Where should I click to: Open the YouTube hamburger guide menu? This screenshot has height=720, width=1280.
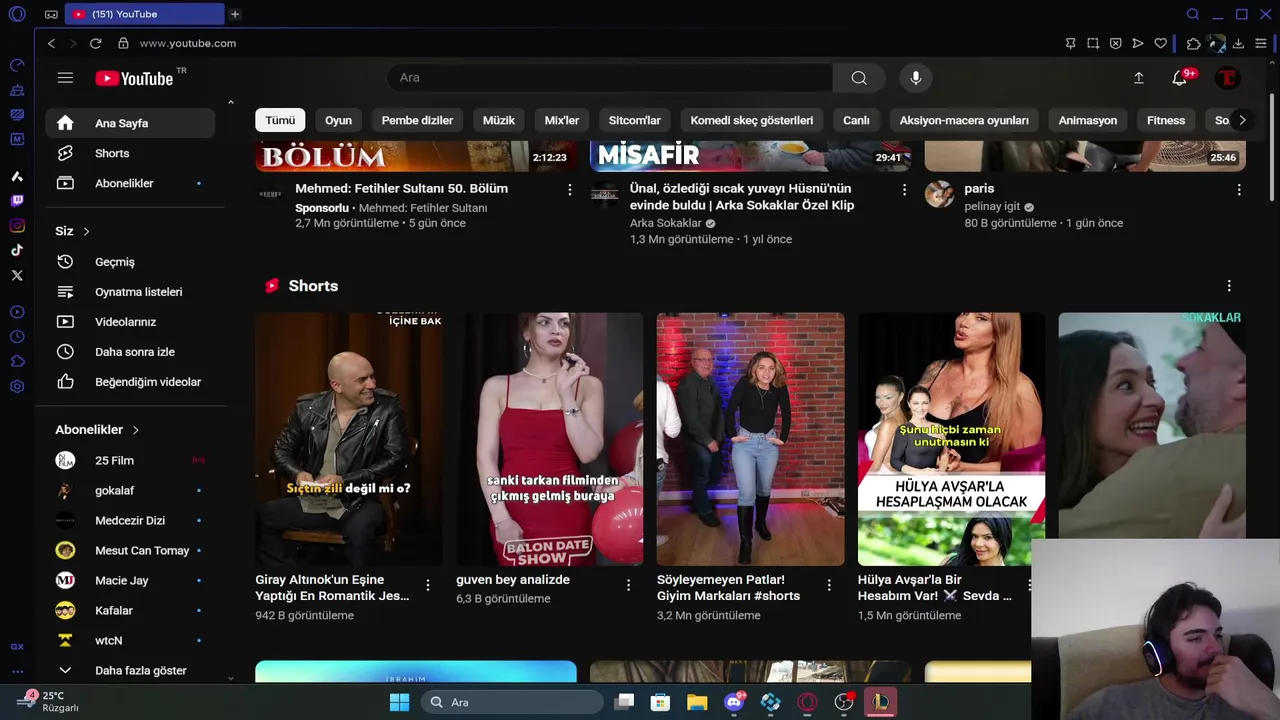pos(65,78)
